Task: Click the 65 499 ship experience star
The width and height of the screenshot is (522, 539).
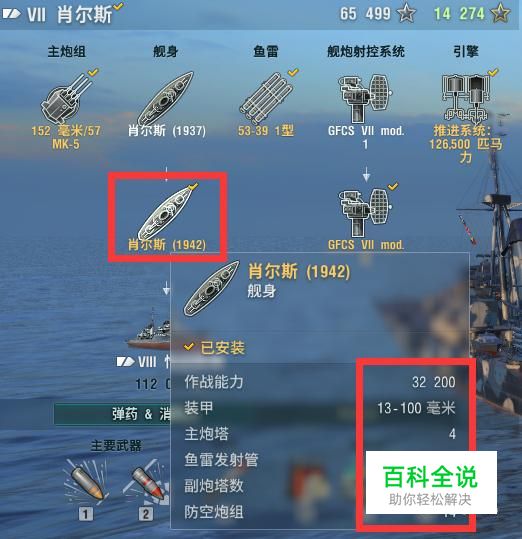Action: 406,14
